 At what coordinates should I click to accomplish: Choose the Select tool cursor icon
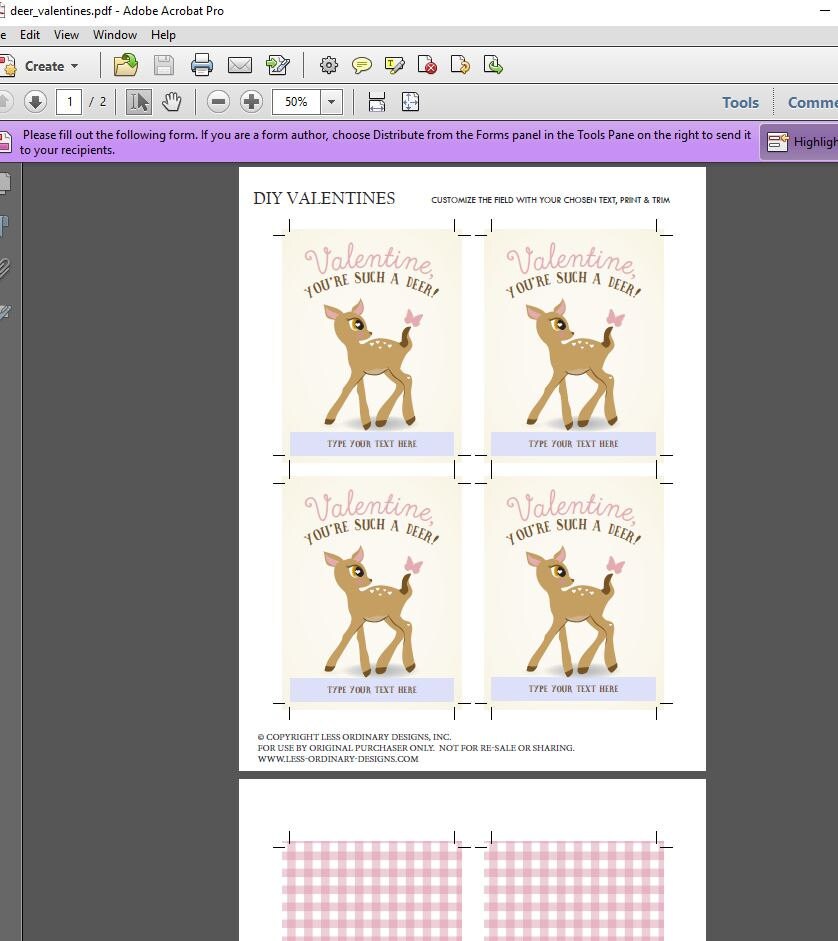(139, 102)
